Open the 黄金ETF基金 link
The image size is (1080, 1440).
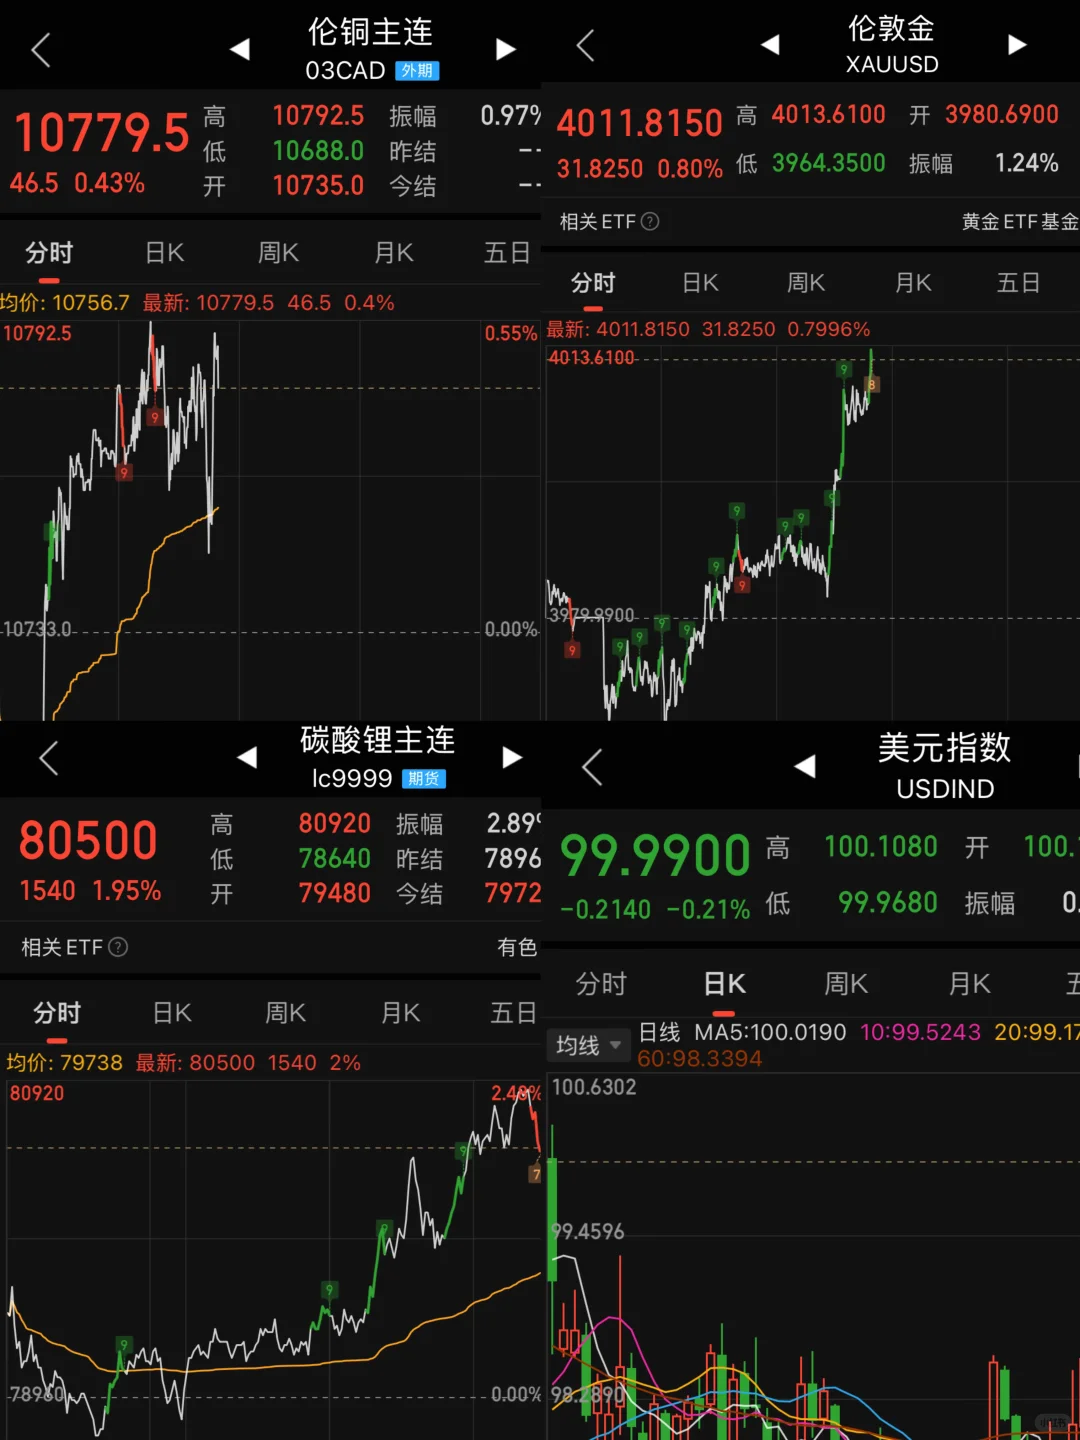click(1020, 221)
